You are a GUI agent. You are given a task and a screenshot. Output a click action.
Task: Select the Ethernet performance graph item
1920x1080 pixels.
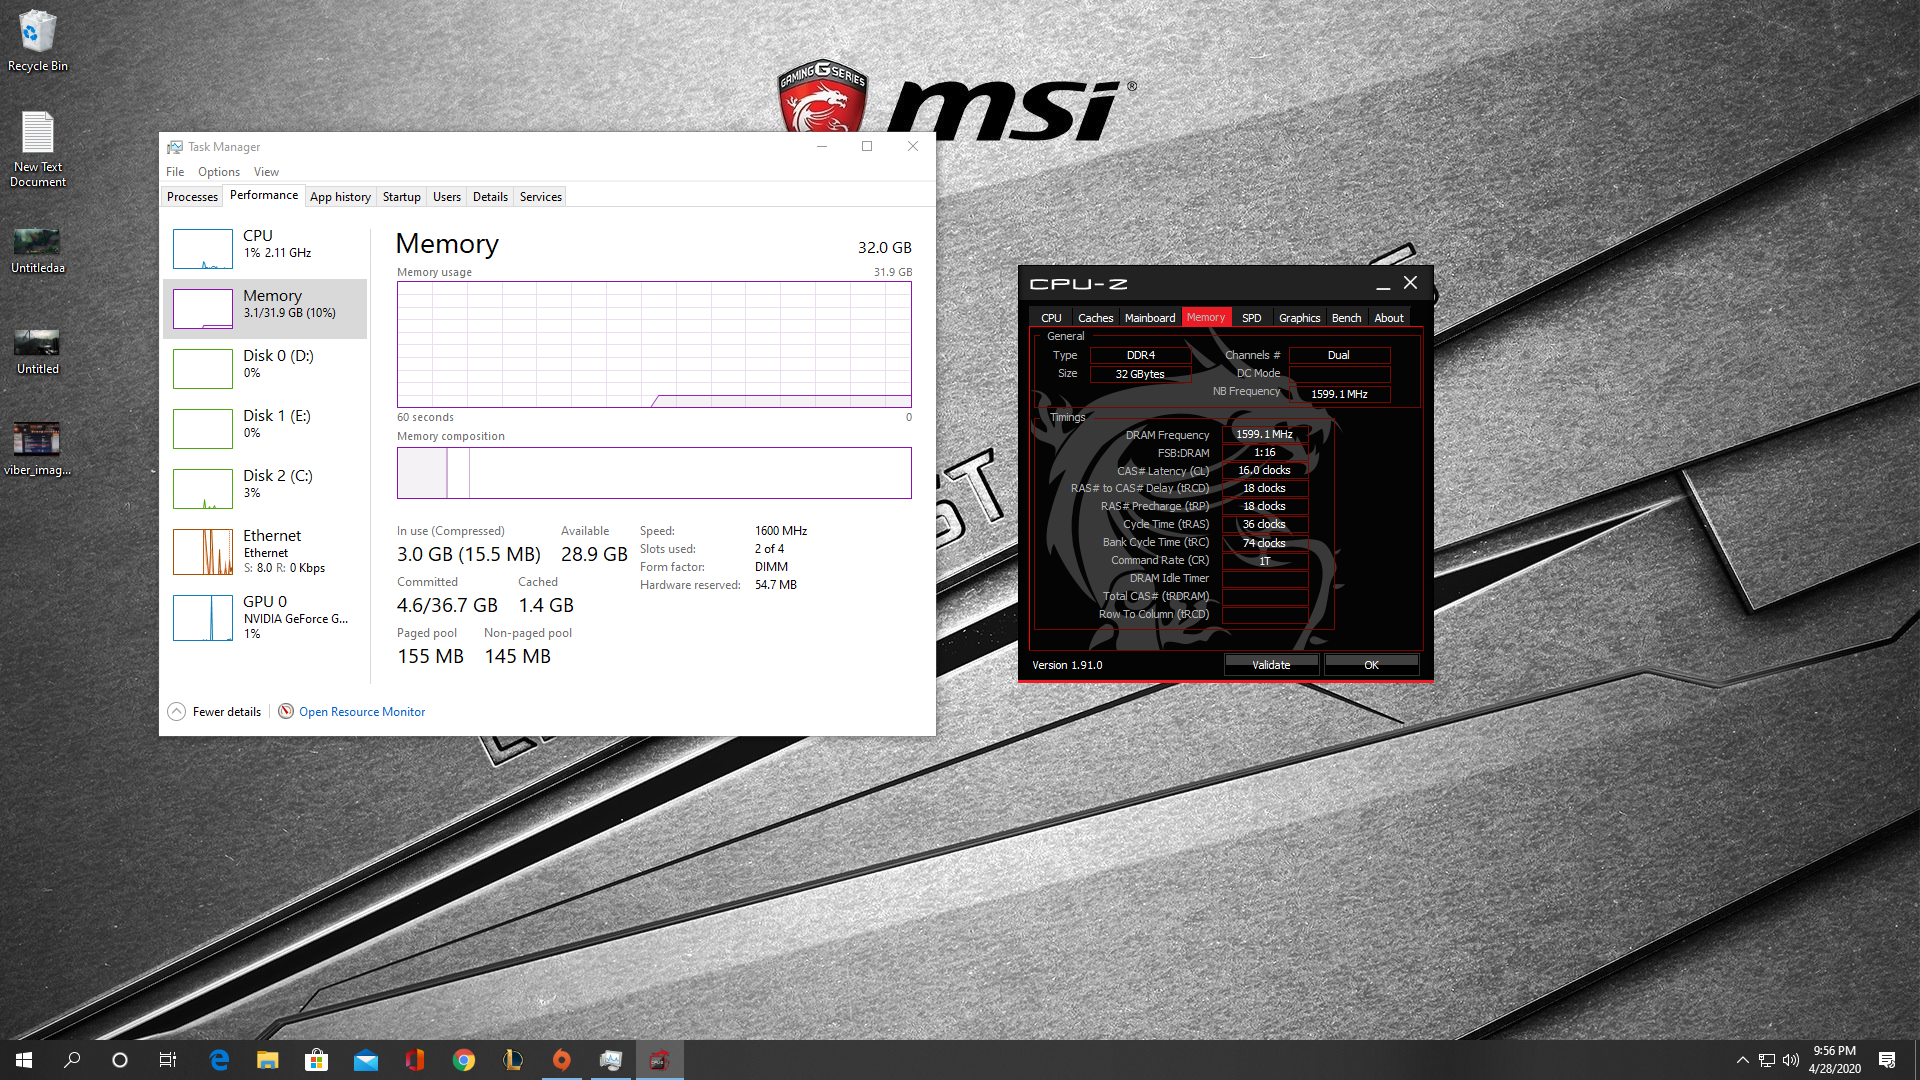(x=265, y=551)
